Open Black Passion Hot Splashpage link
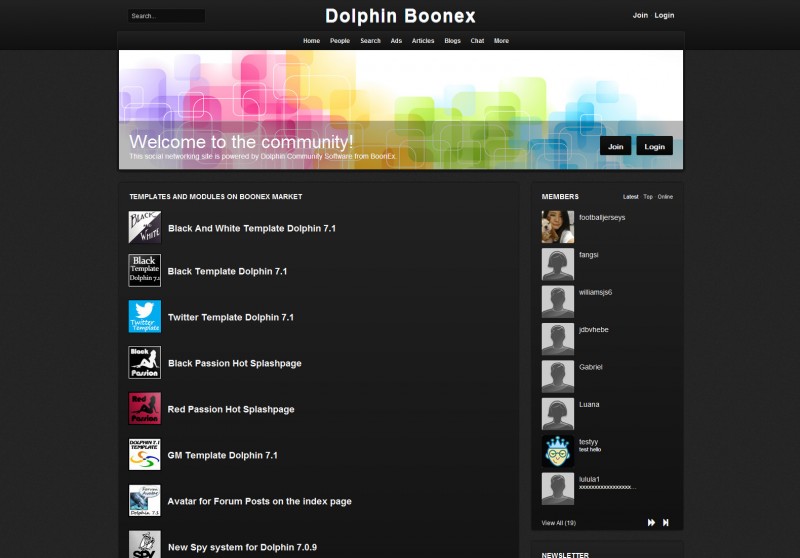 coord(235,363)
